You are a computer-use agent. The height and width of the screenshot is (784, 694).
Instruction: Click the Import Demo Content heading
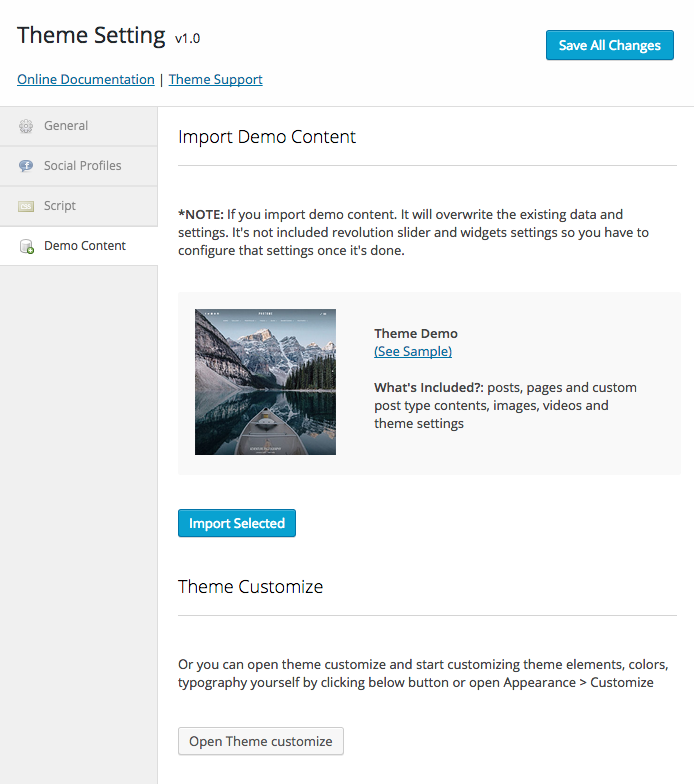click(x=267, y=137)
